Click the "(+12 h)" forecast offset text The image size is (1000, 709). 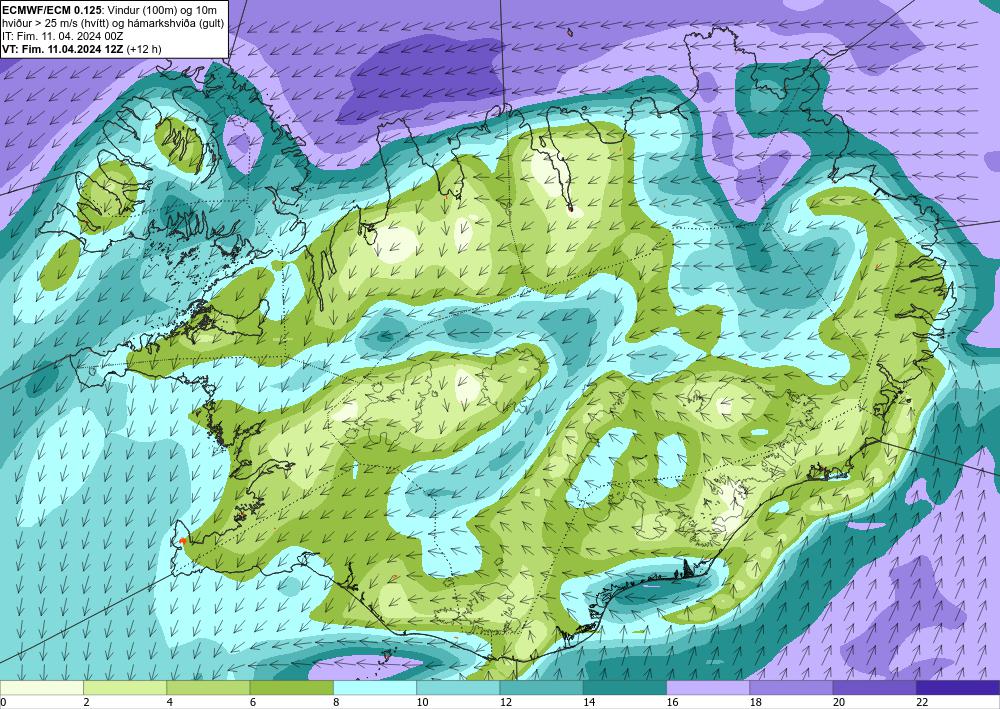[x=144, y=49]
